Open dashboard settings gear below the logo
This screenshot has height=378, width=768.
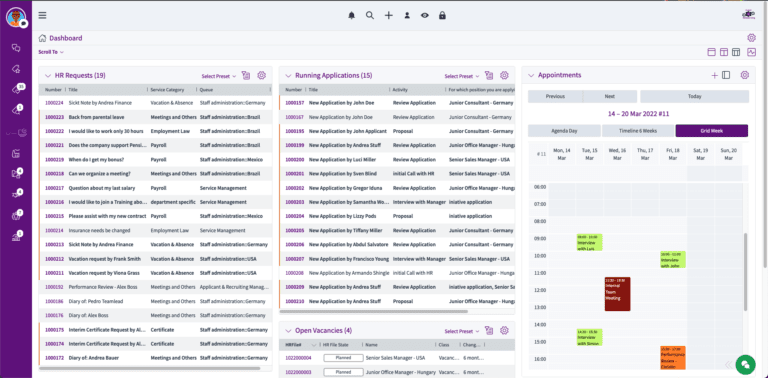[751, 38]
